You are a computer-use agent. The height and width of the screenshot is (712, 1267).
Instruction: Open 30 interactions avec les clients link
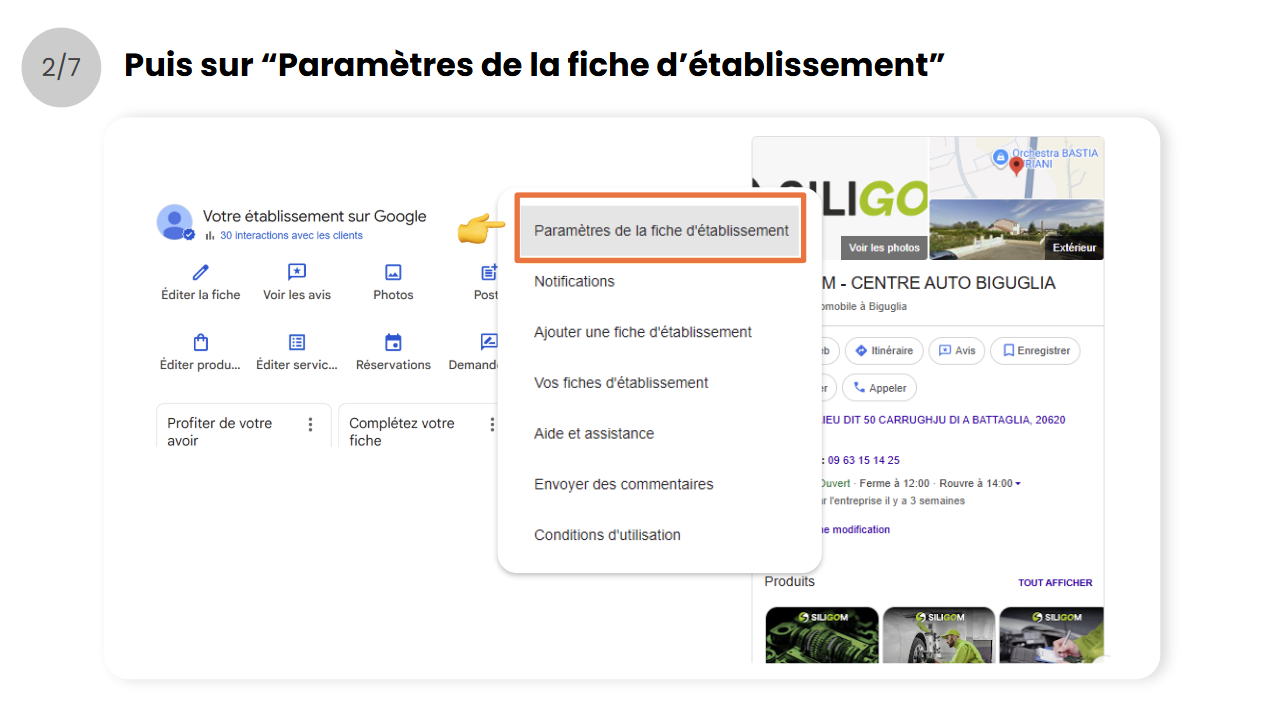coord(291,236)
